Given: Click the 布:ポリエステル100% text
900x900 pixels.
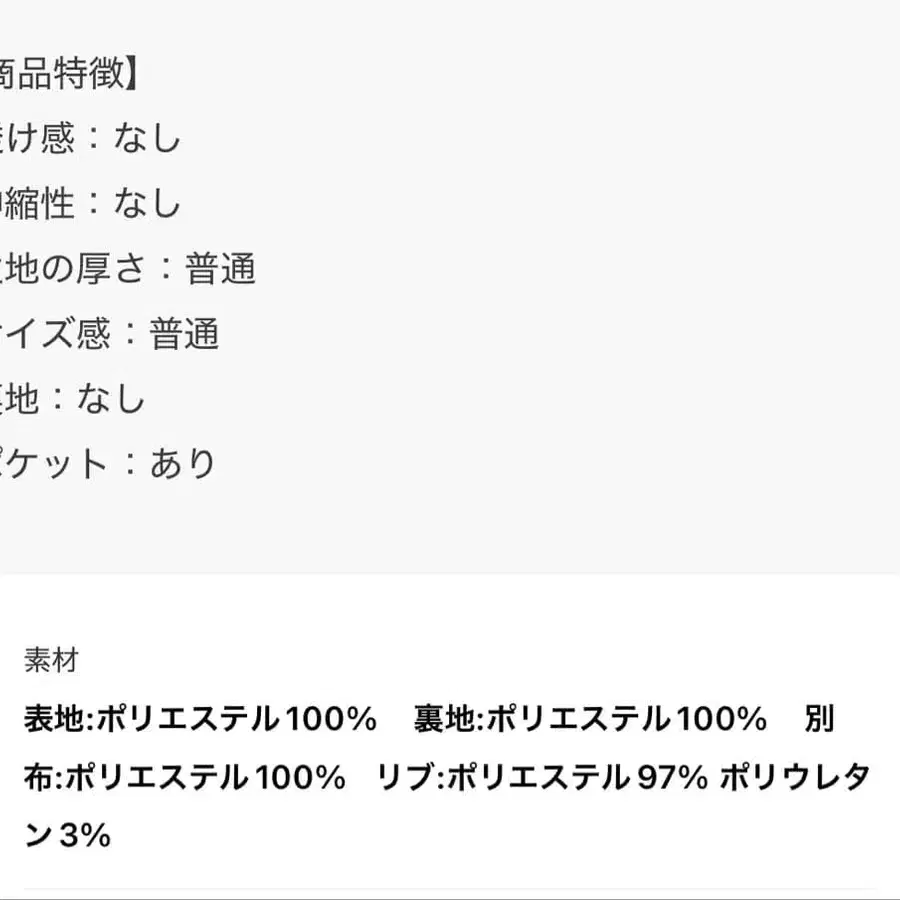Looking at the screenshot, I should click(x=185, y=777).
